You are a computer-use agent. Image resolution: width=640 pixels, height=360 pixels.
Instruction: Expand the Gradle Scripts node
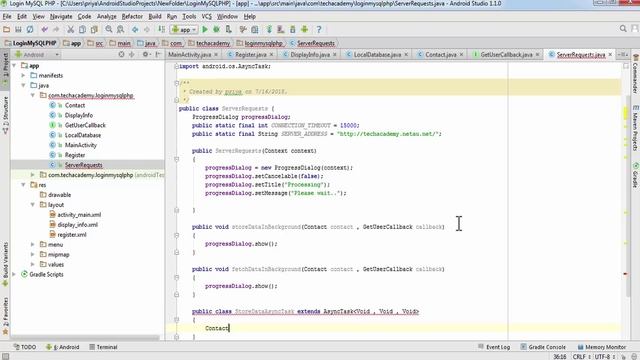tap(14, 274)
